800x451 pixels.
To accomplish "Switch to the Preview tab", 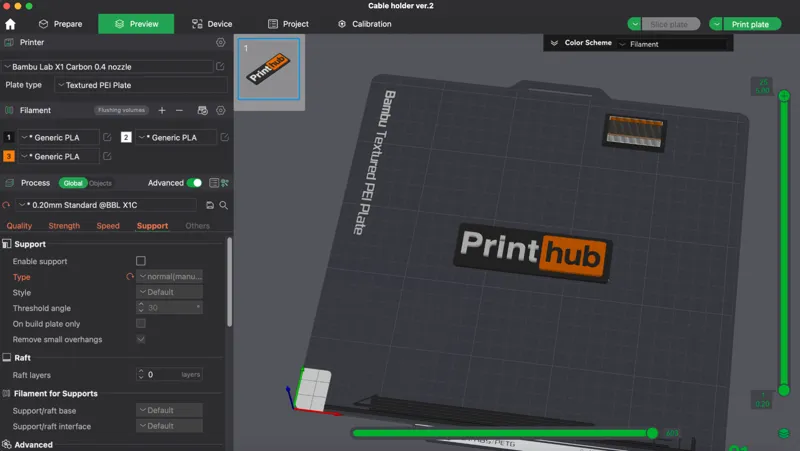I will pyautogui.click(x=136, y=24).
